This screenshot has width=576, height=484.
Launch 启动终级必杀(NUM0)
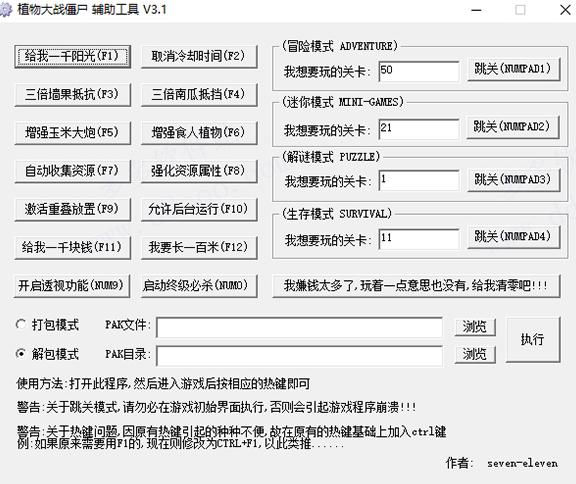pos(199,286)
